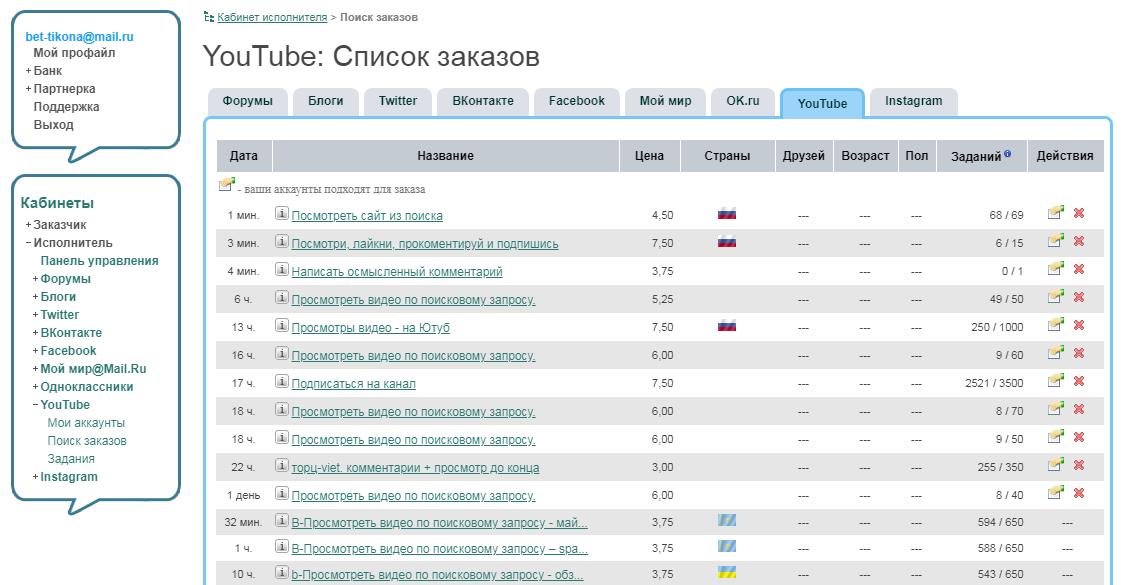This screenshot has width=1121, height=585.
Task: Delete order in the 0 / 1 row
Action: 1079,269
